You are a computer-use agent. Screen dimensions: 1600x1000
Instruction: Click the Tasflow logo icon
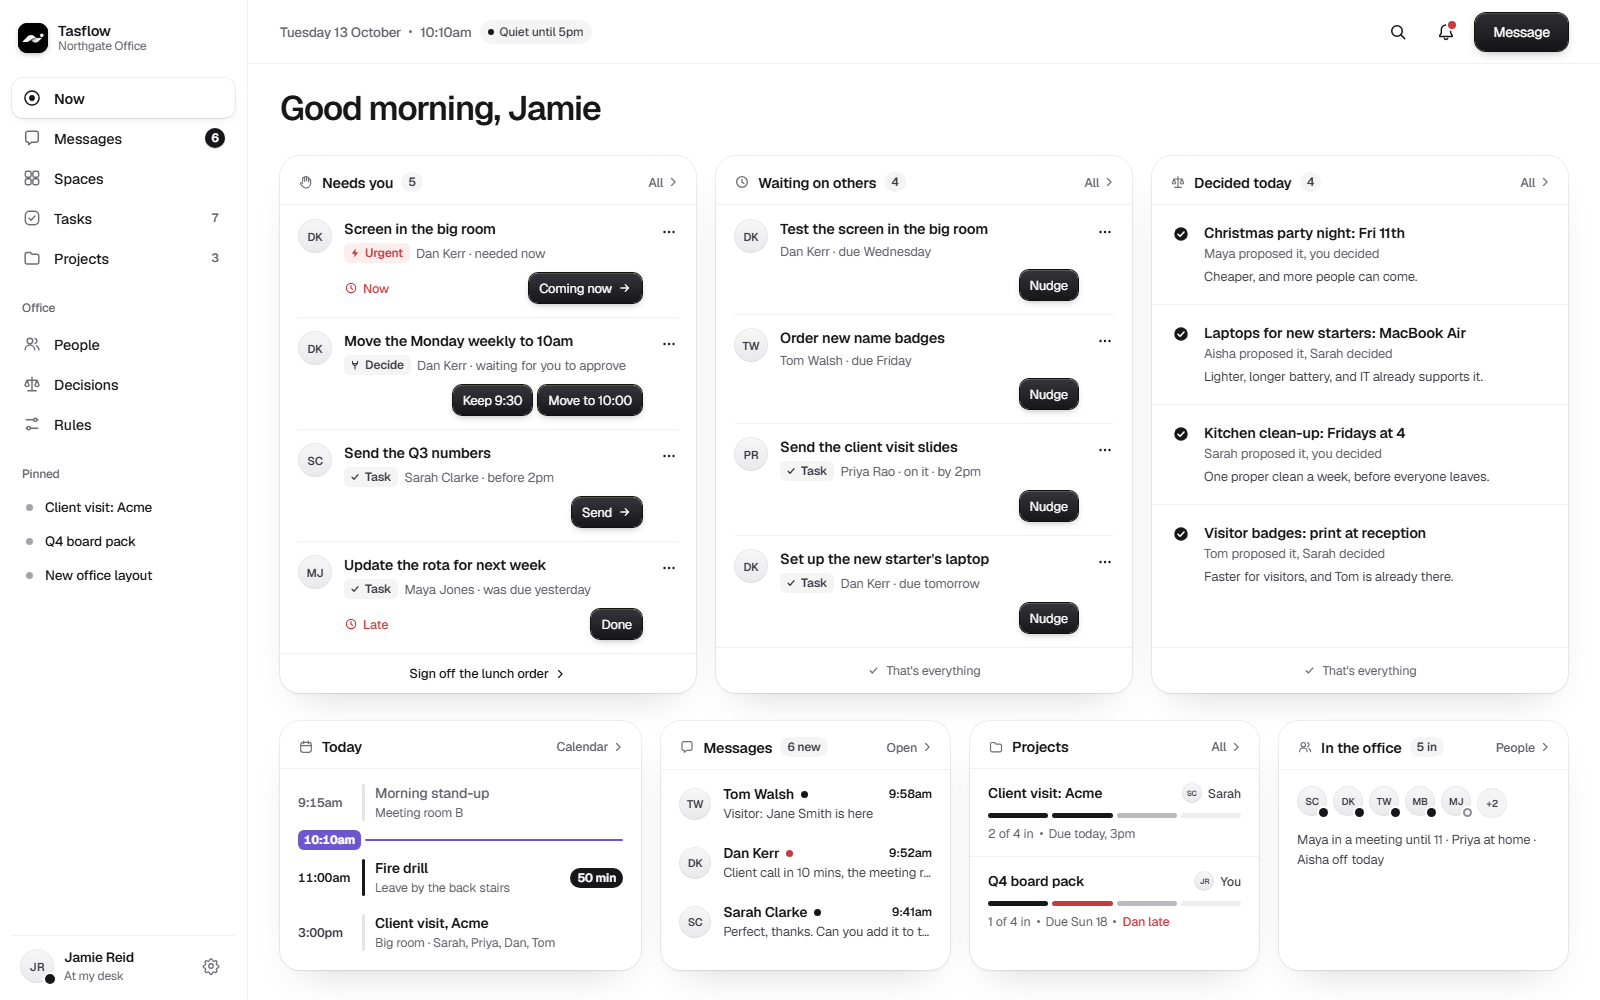[x=33, y=38]
